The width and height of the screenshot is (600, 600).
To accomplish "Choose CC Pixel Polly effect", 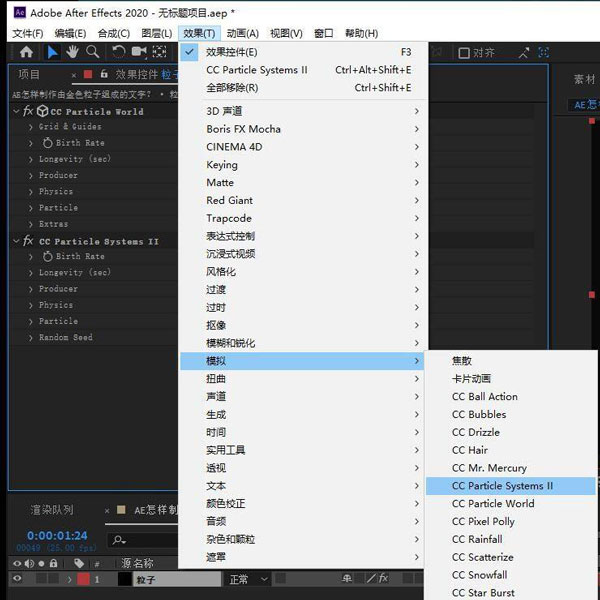I will click(x=511, y=522).
